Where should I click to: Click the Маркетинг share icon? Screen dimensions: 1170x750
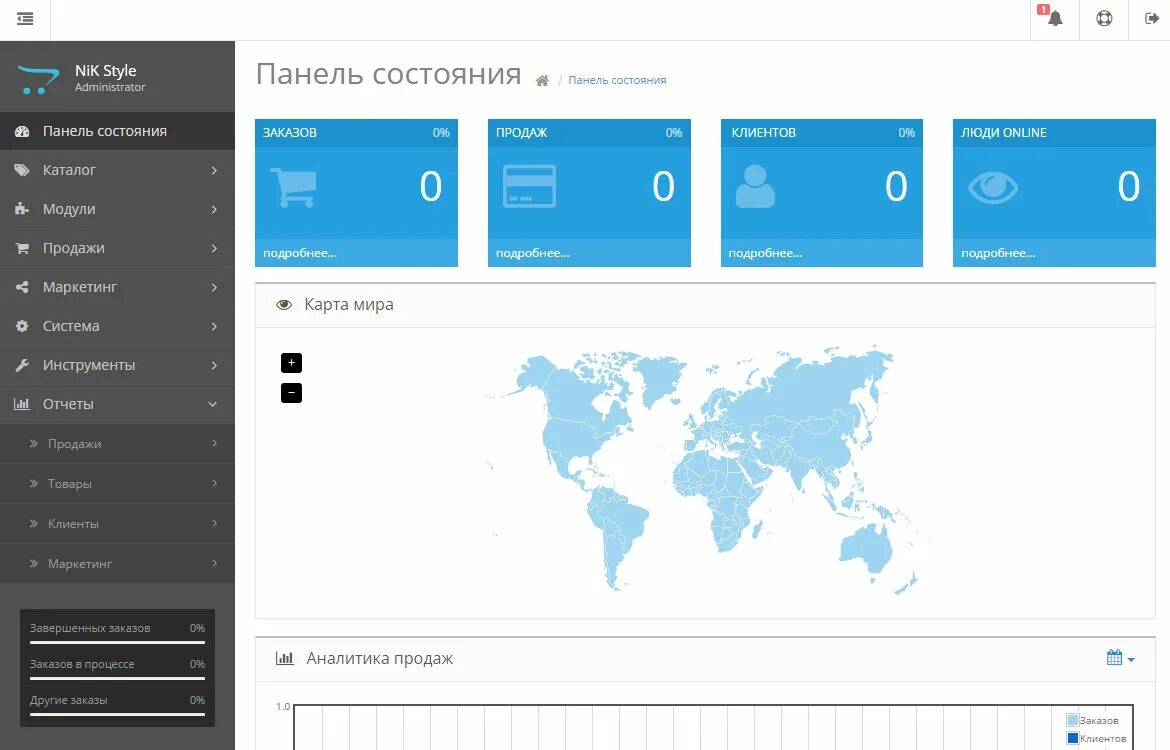coord(22,287)
